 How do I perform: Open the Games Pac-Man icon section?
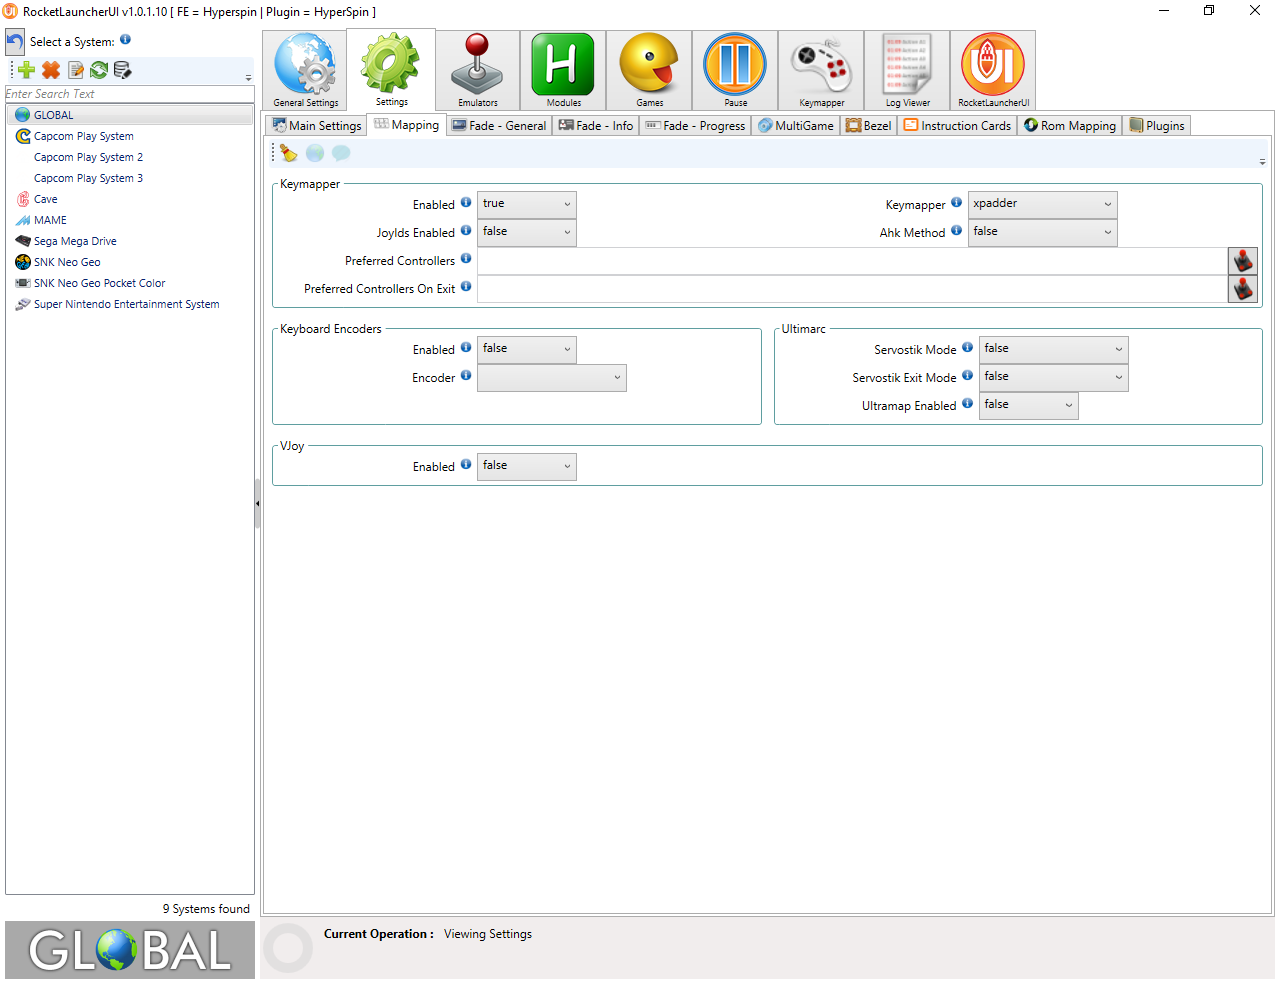[x=649, y=70]
